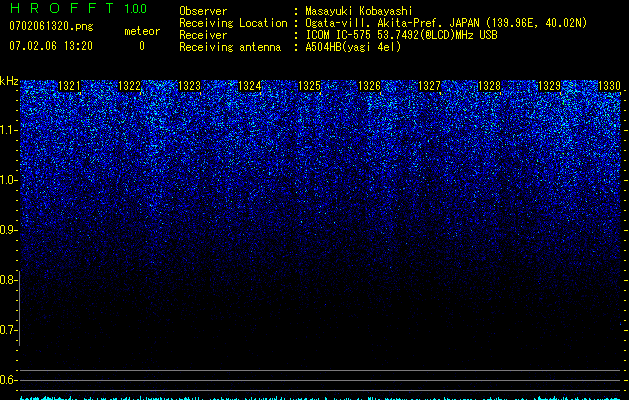Select the file name 0702061320.png
This screenshot has height=400, width=629.
51,26
